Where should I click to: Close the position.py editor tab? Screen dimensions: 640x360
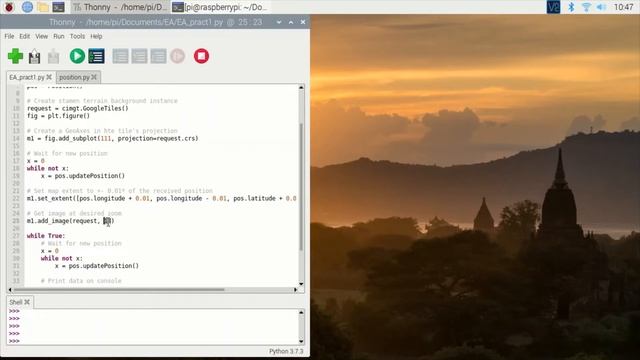click(x=94, y=77)
